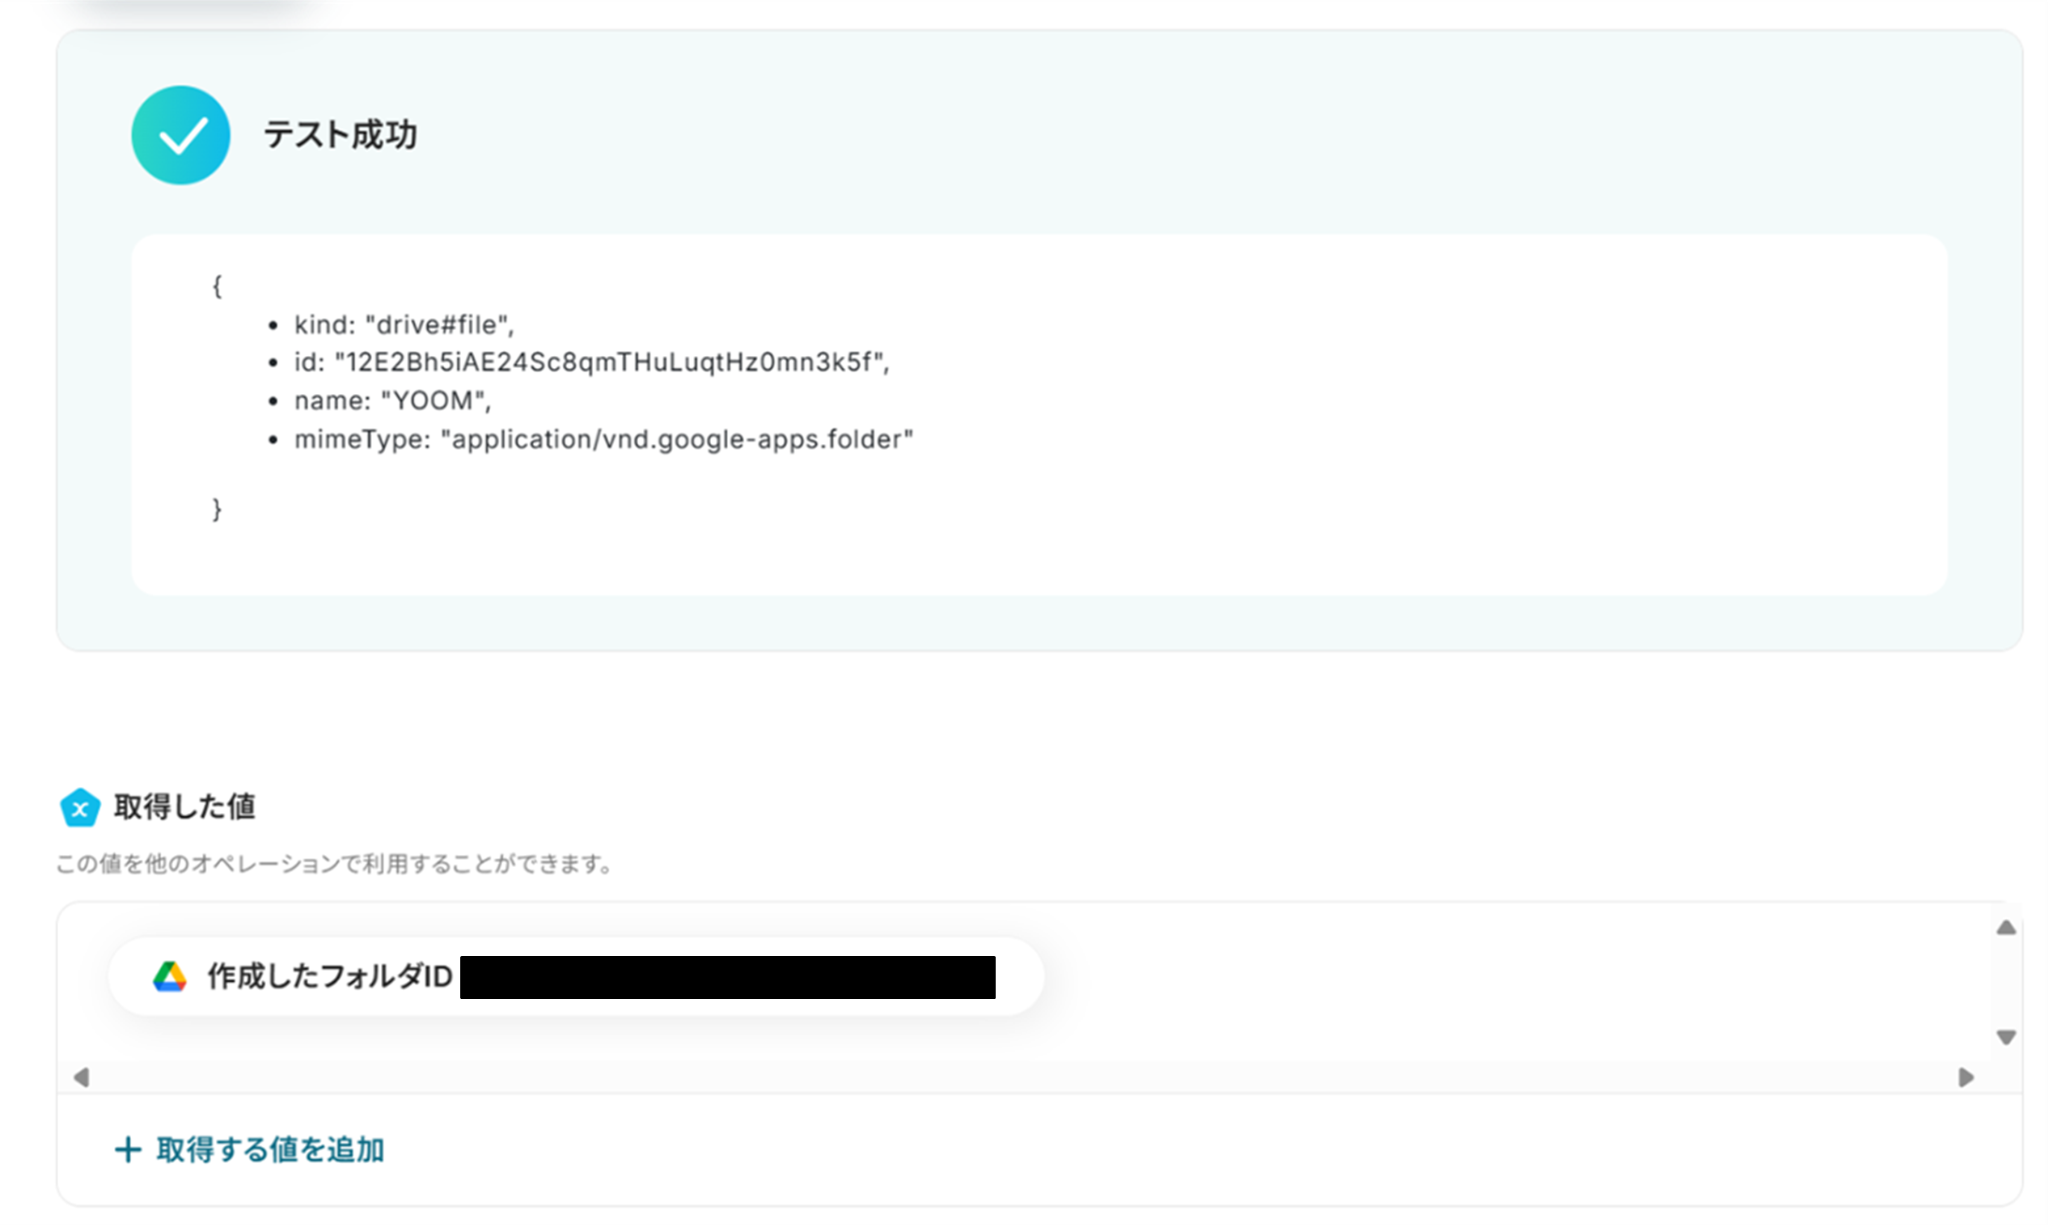Click the 取得した値 section heading

point(185,807)
